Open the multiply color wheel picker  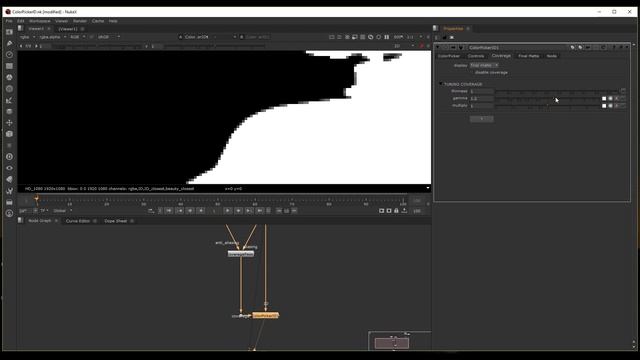tap(611, 106)
